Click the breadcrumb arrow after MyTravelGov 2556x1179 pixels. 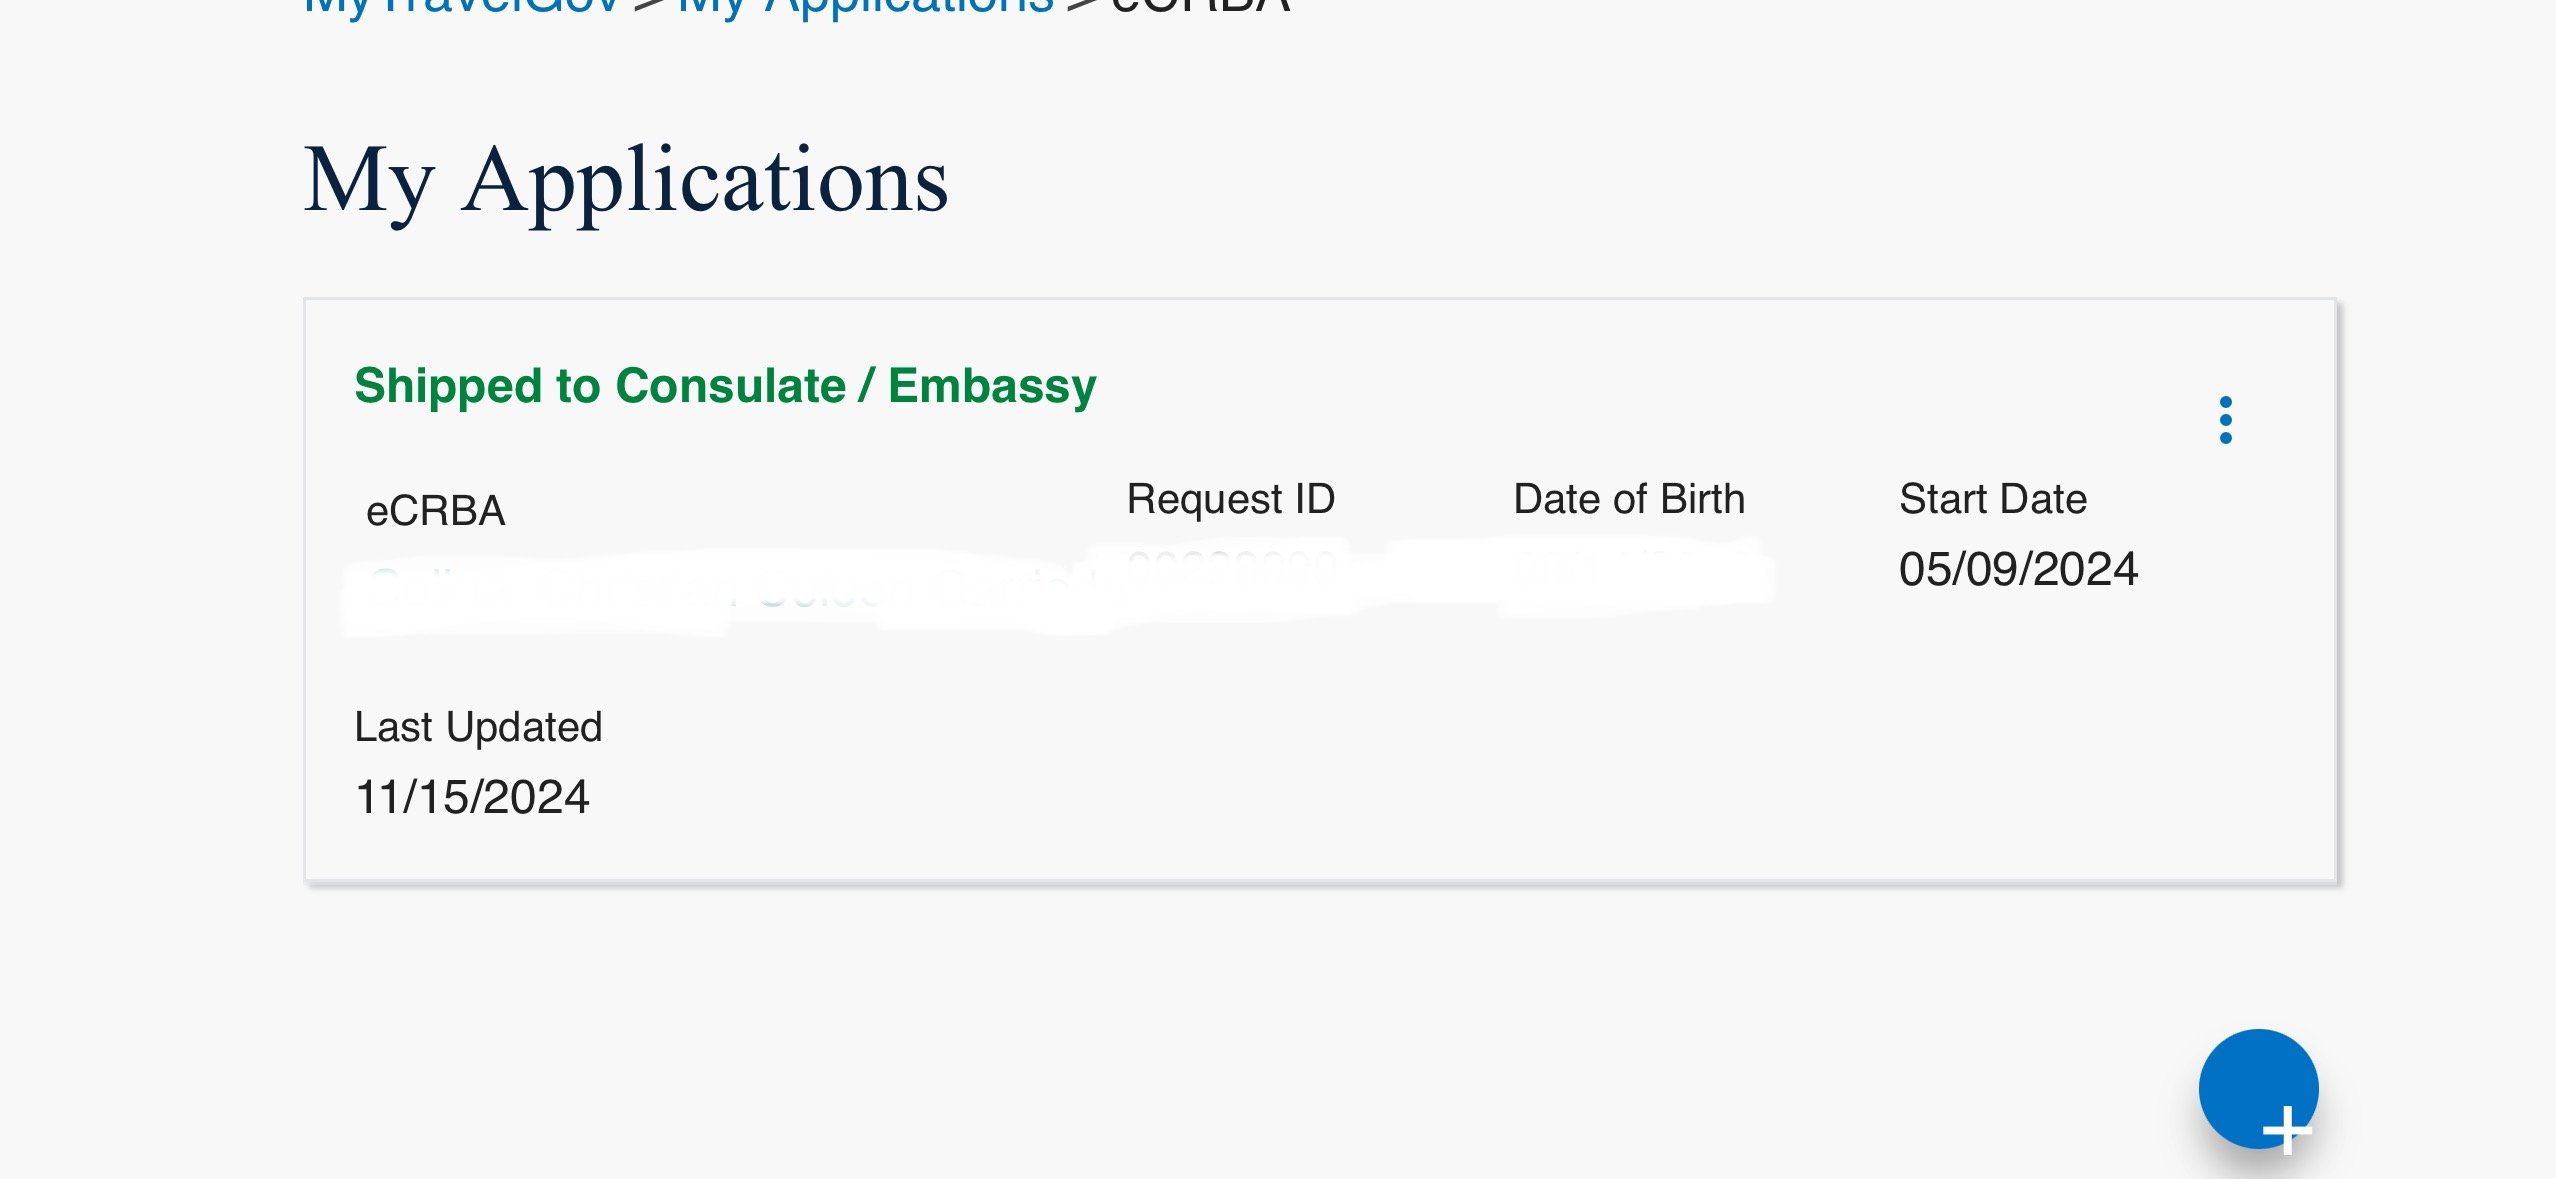(650, 5)
